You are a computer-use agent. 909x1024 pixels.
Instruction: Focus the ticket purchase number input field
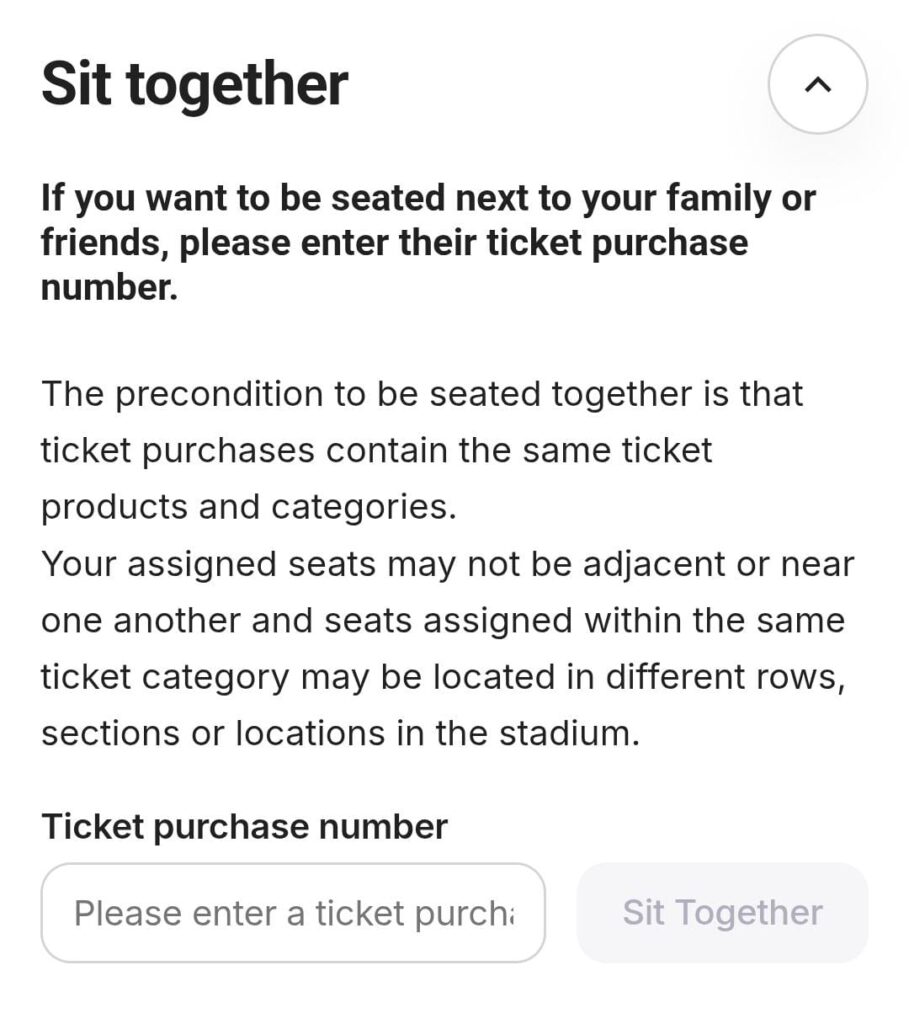click(x=293, y=913)
